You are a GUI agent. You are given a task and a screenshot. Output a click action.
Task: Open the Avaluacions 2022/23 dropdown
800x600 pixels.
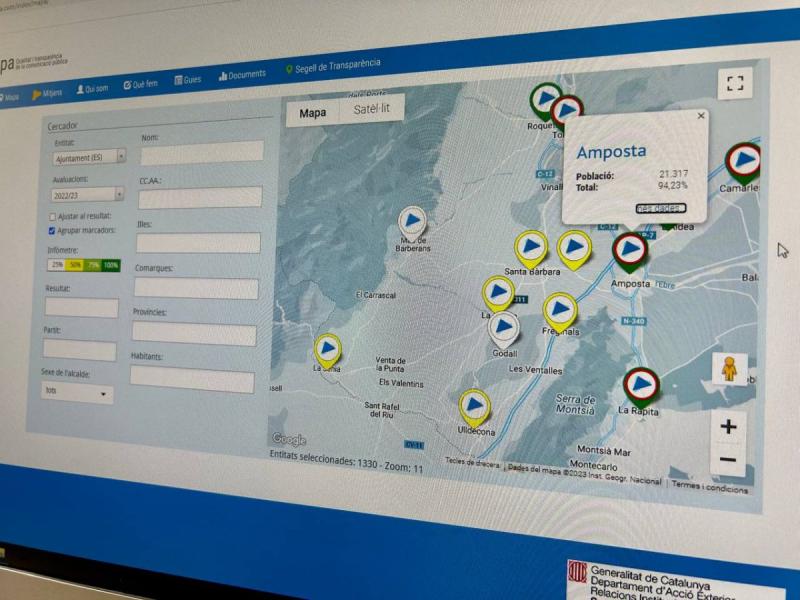(x=89, y=194)
